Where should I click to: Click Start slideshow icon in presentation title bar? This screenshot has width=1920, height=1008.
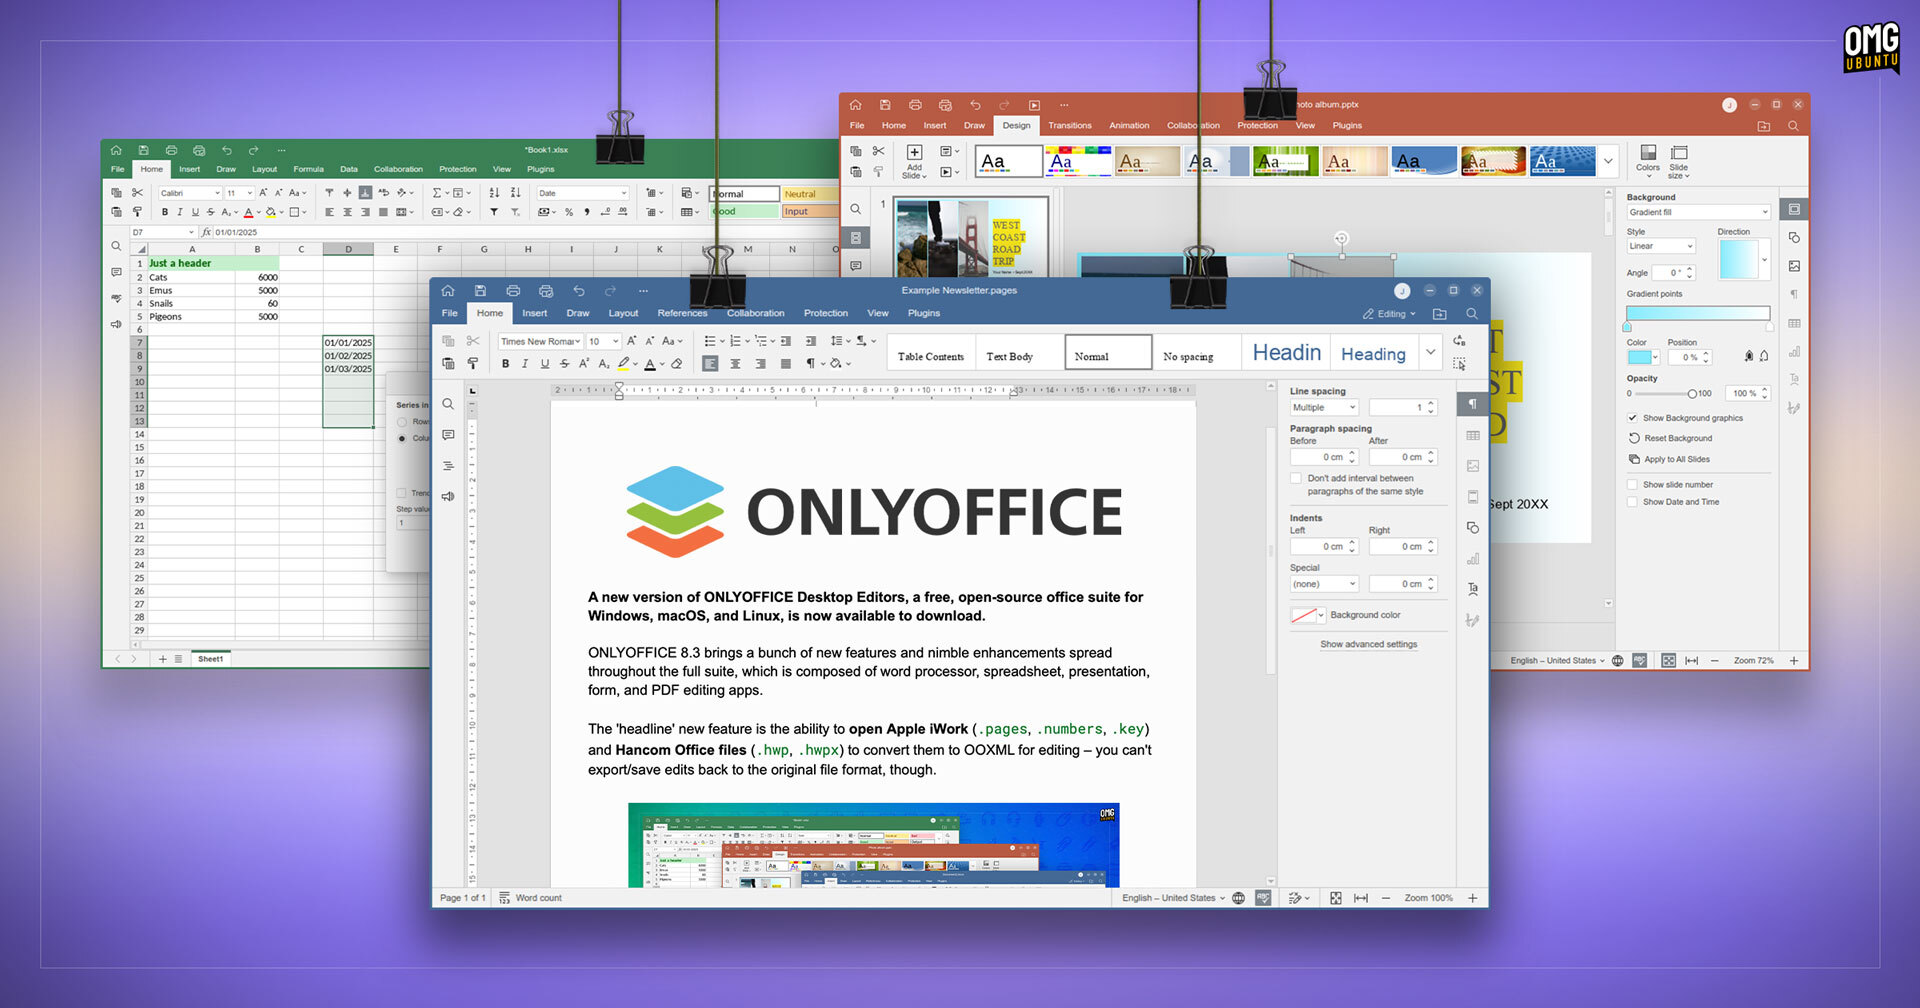pyautogui.click(x=1034, y=105)
